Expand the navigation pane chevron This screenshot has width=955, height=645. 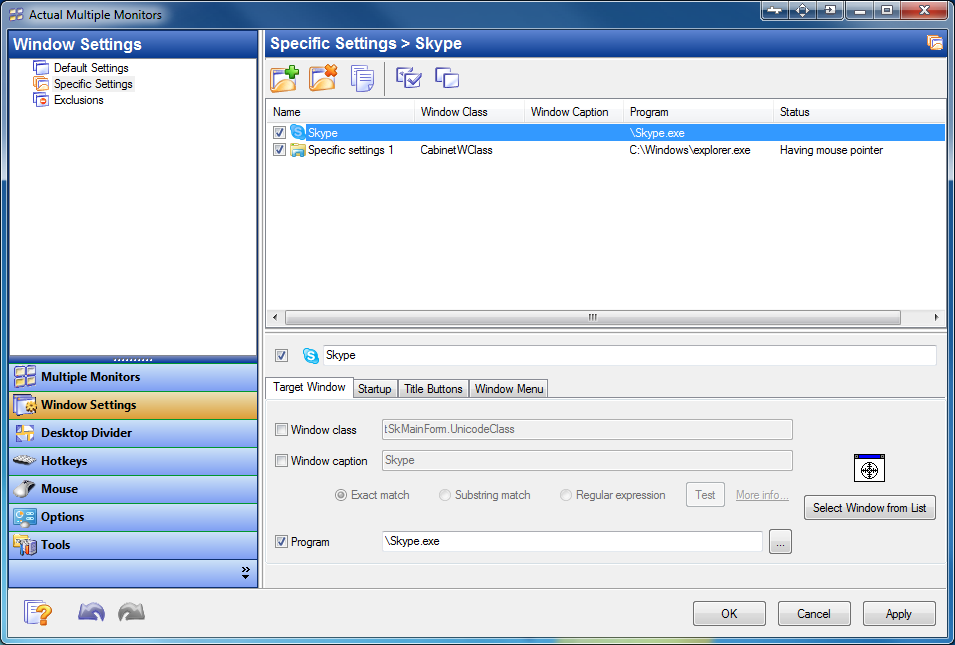pos(245,573)
